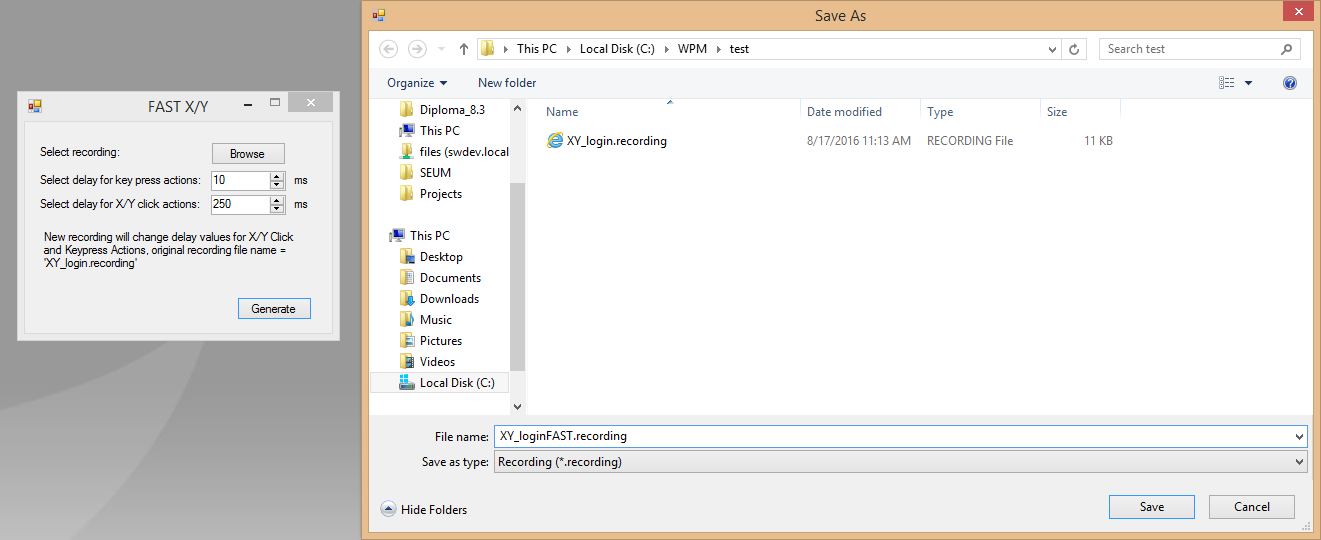Click Generate in FAST X/Y window
1321x540 pixels.
pyautogui.click(x=274, y=309)
